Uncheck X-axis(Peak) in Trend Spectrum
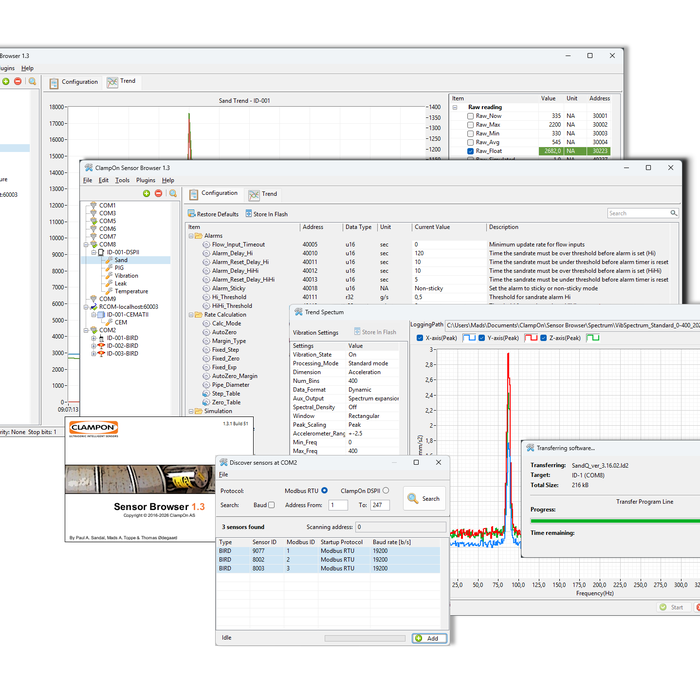The width and height of the screenshot is (700, 700). point(420,338)
